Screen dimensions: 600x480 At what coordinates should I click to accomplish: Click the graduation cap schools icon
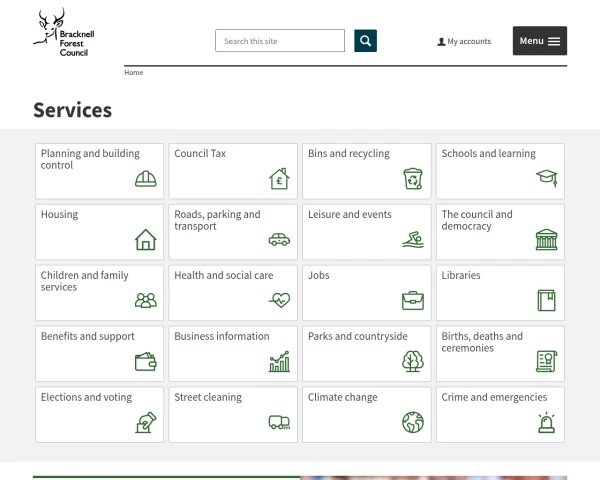click(x=546, y=179)
